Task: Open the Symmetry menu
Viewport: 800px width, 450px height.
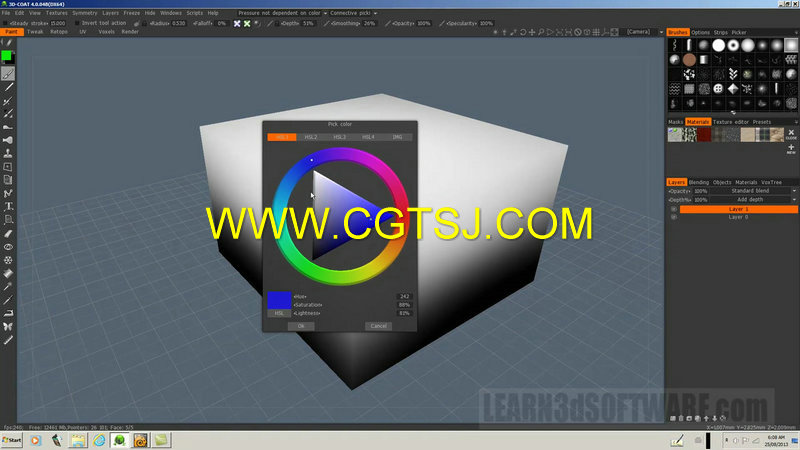Action: coord(84,13)
